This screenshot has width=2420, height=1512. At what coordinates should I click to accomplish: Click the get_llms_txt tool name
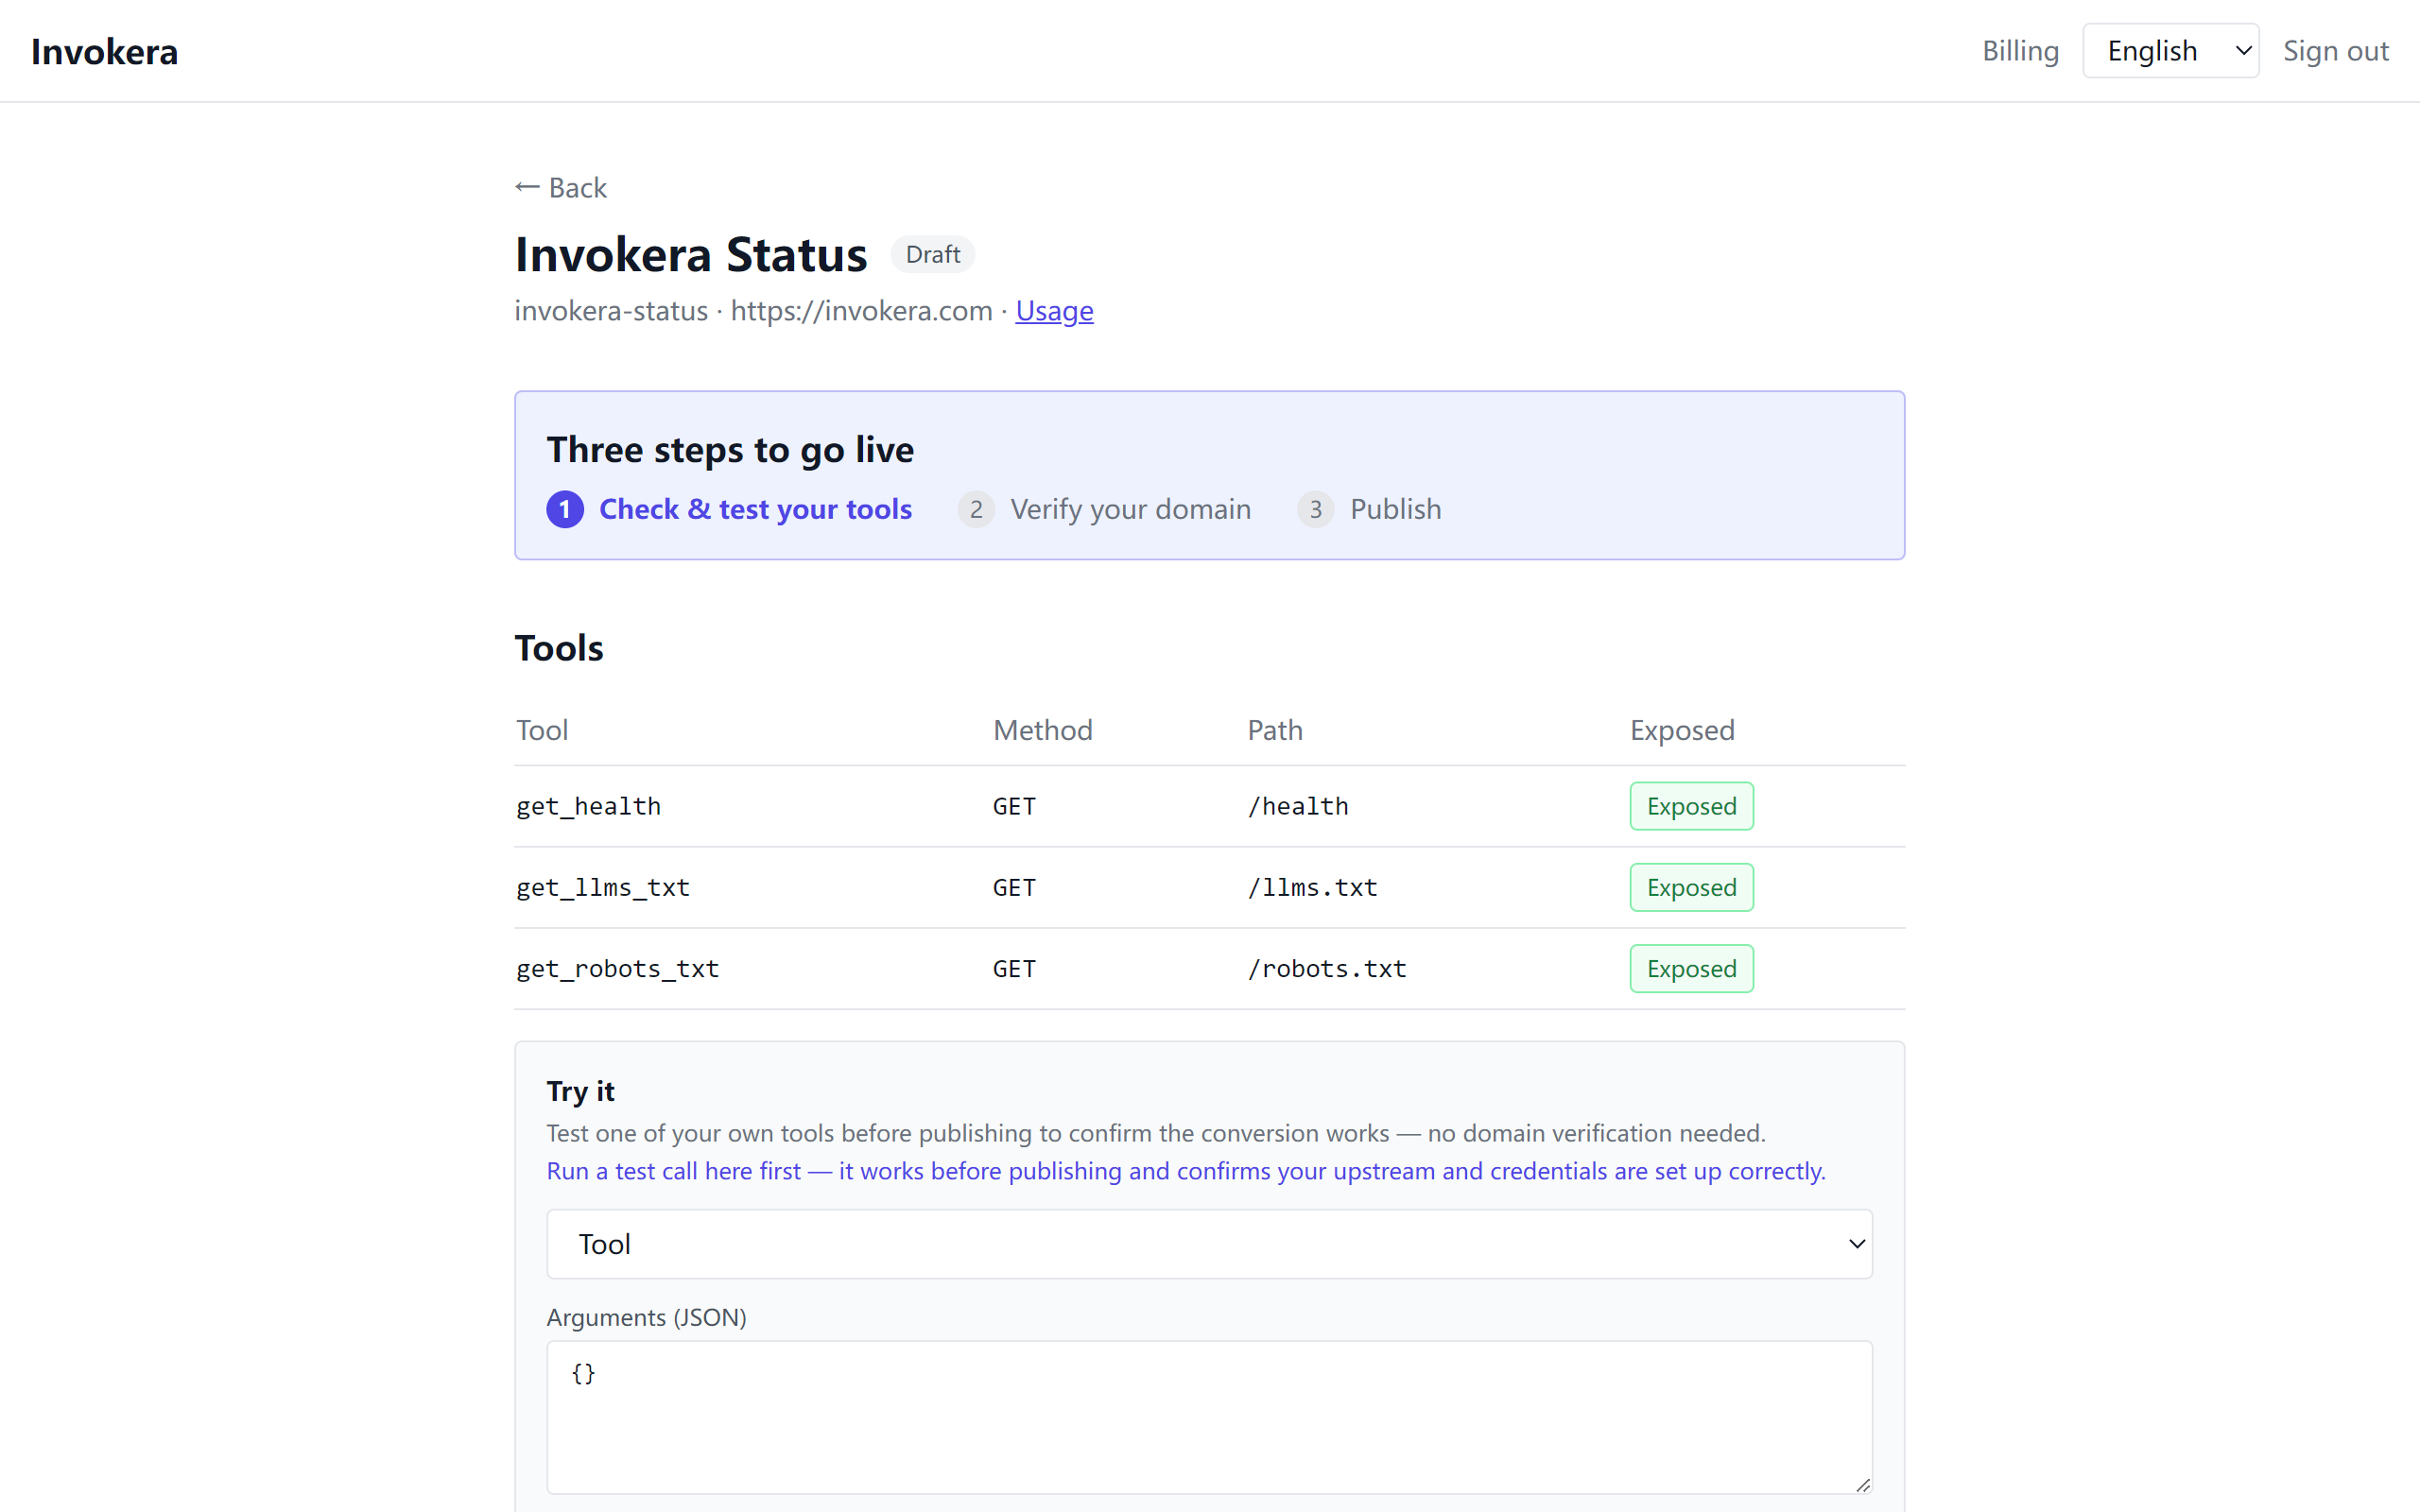click(x=602, y=887)
